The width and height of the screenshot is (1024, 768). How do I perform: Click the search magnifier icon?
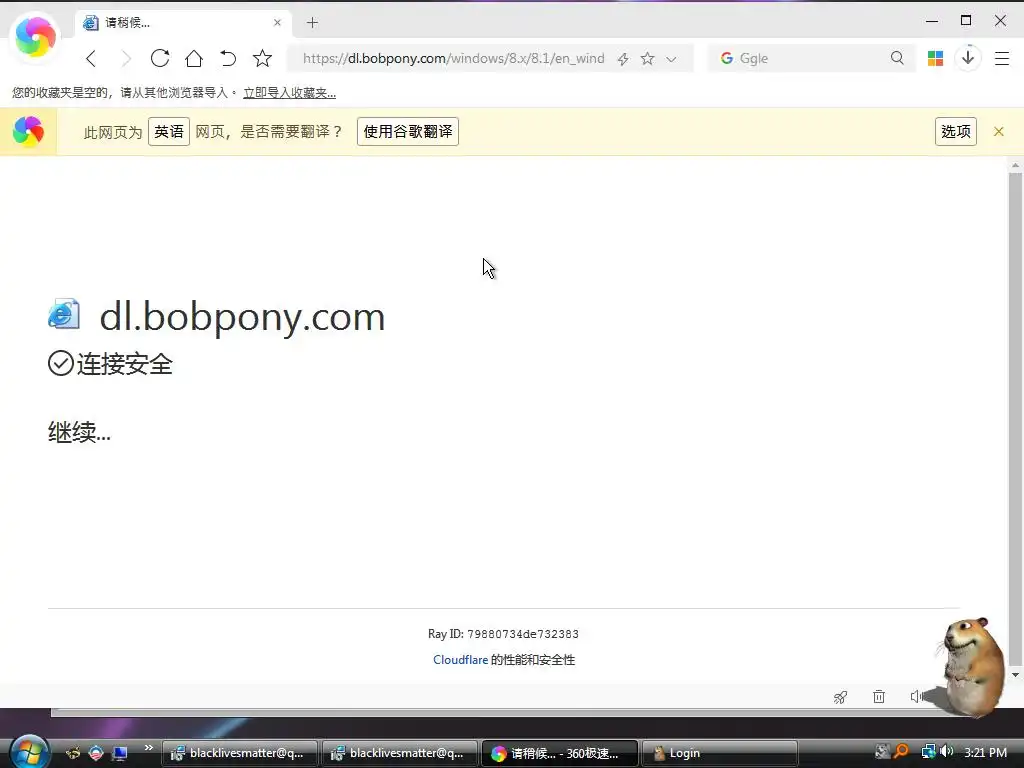click(x=897, y=58)
